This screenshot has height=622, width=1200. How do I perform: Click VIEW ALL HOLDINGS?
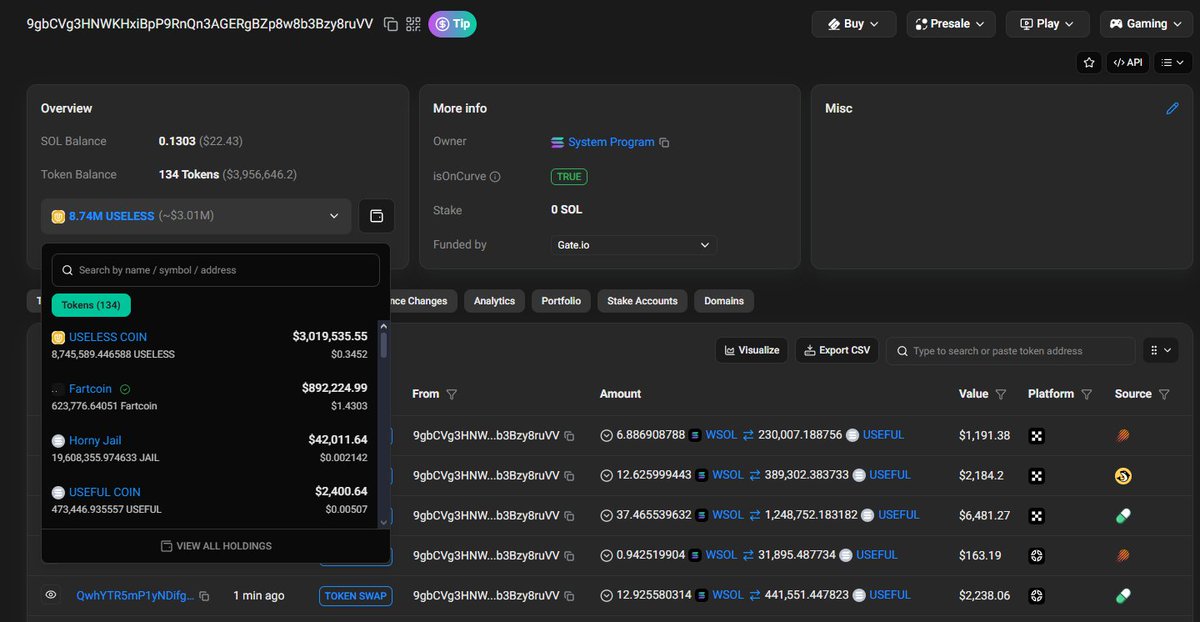pyautogui.click(x=216, y=546)
